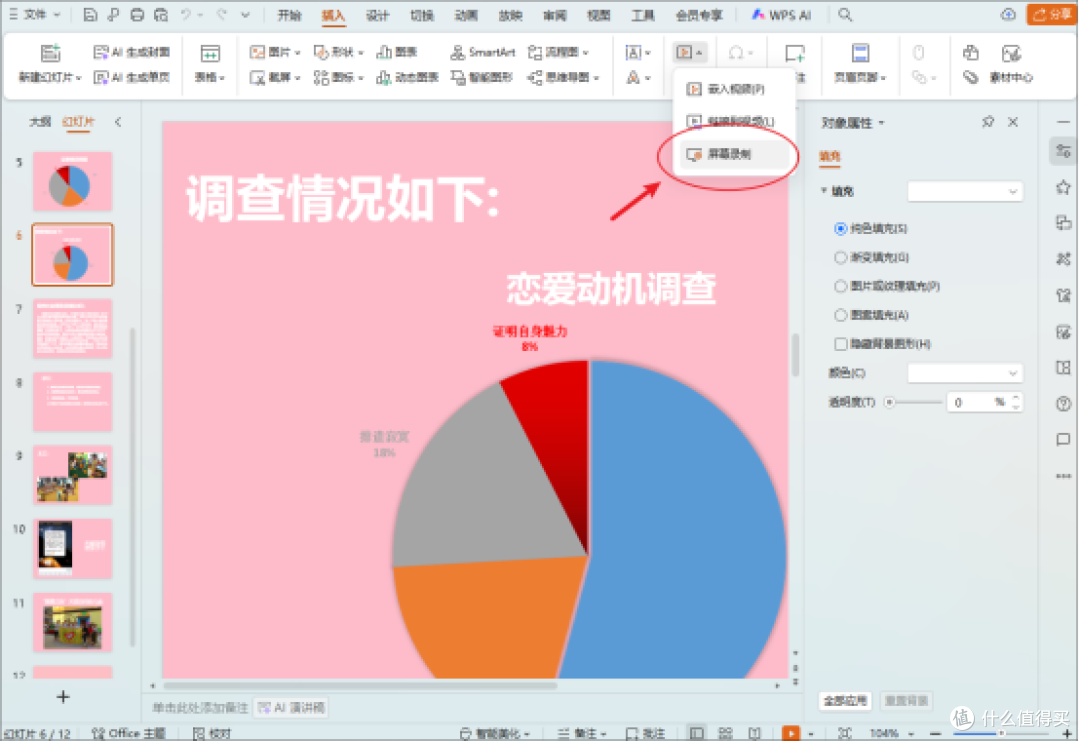Click the new slide (新建幻灯片) icon
This screenshot has width=1080, height=741.
[50, 53]
